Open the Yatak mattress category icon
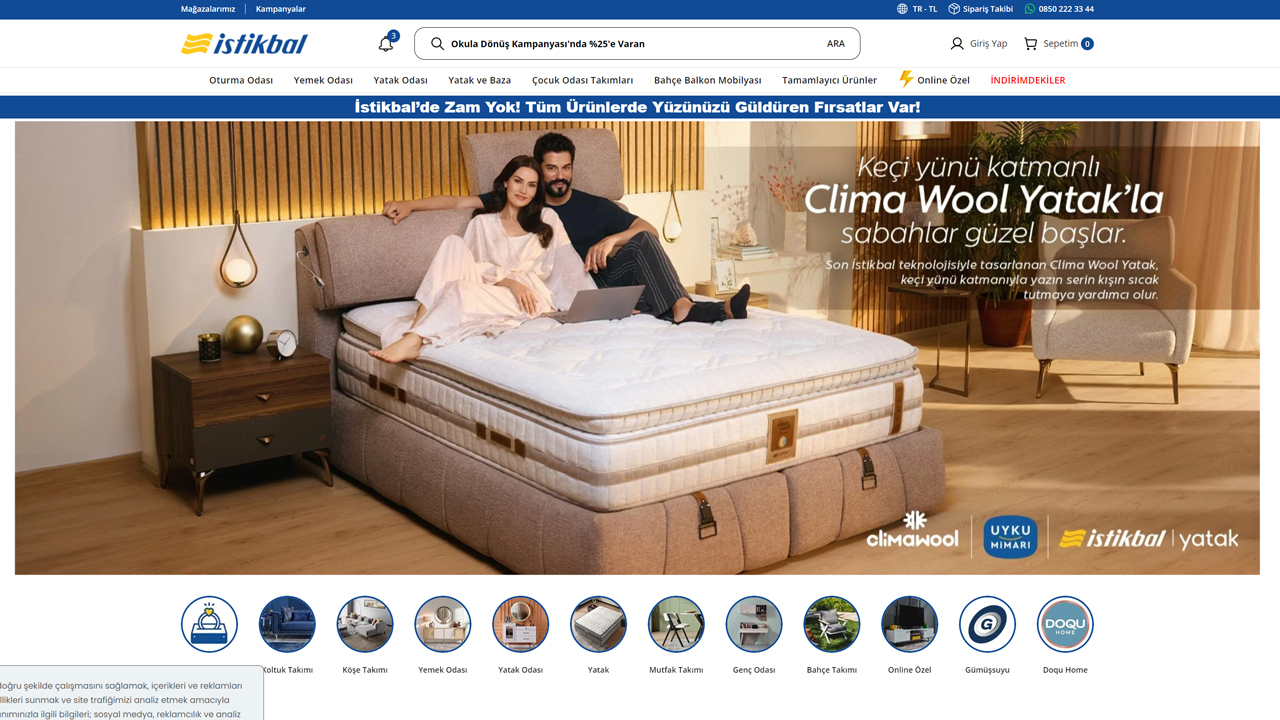This screenshot has width=1280, height=720. click(x=598, y=624)
